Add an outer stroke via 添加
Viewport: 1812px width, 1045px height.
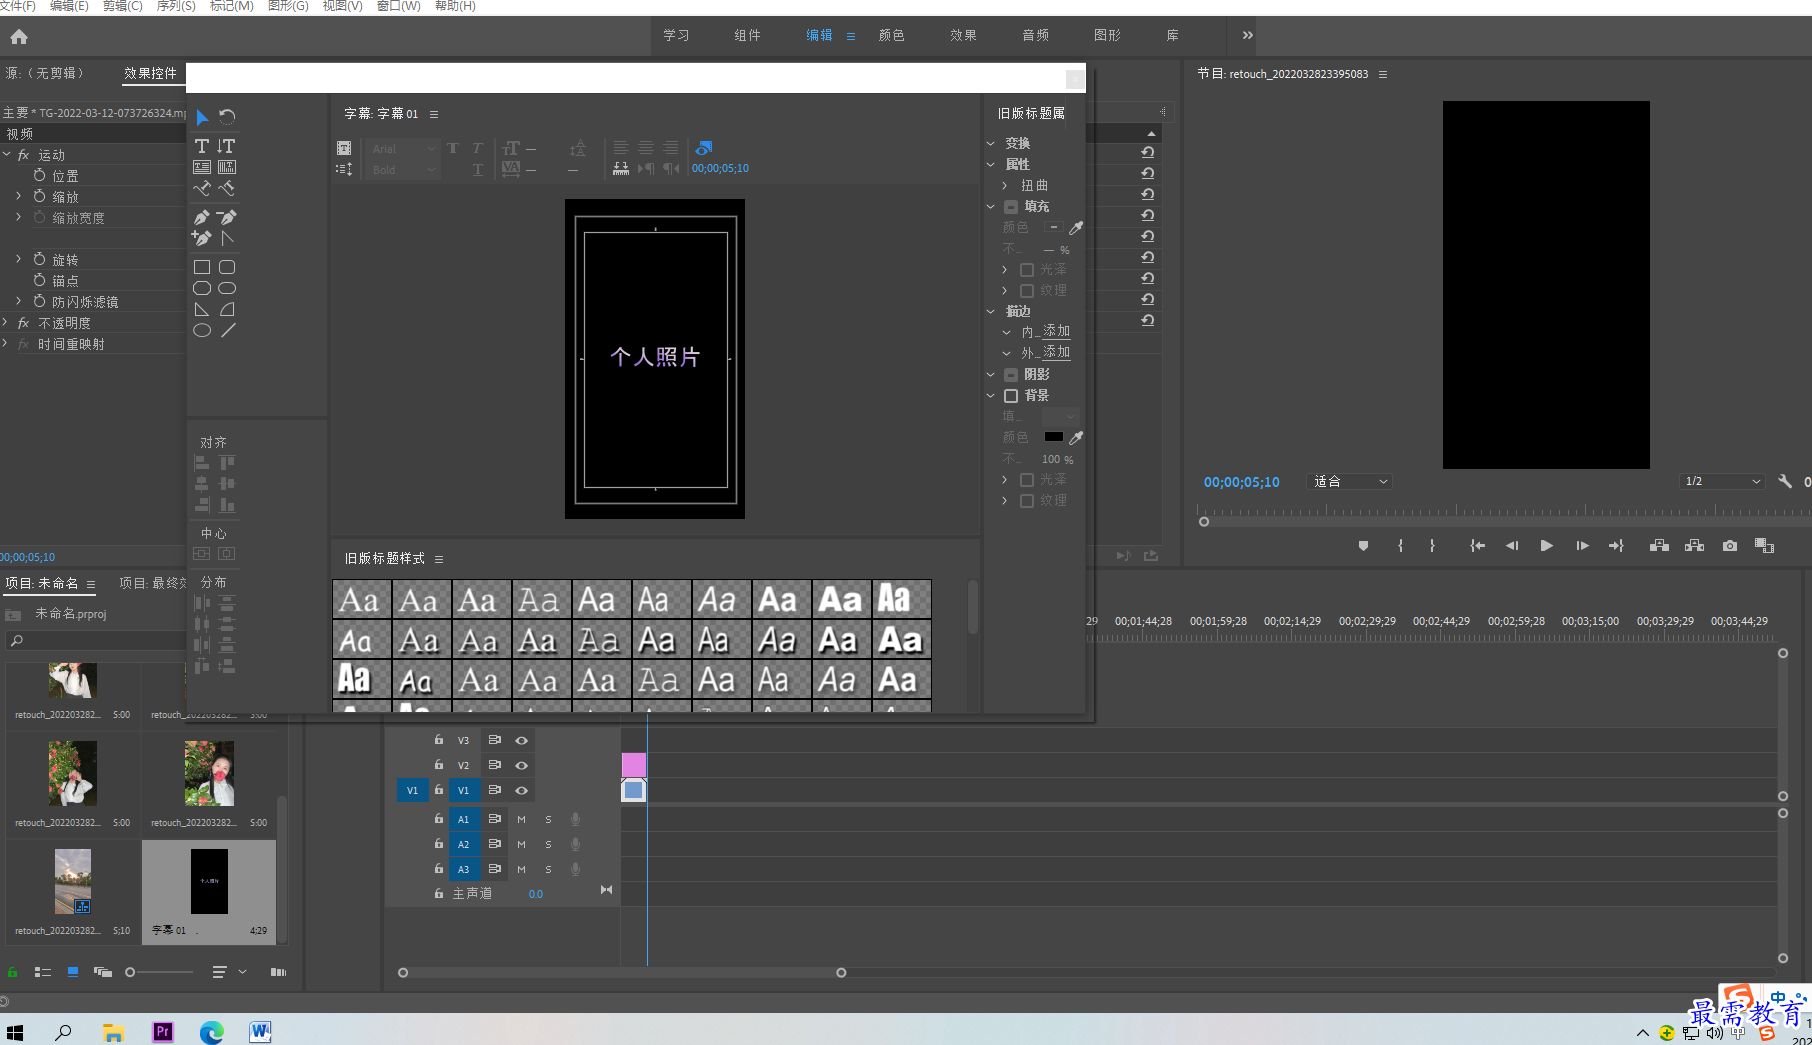(x=1056, y=352)
